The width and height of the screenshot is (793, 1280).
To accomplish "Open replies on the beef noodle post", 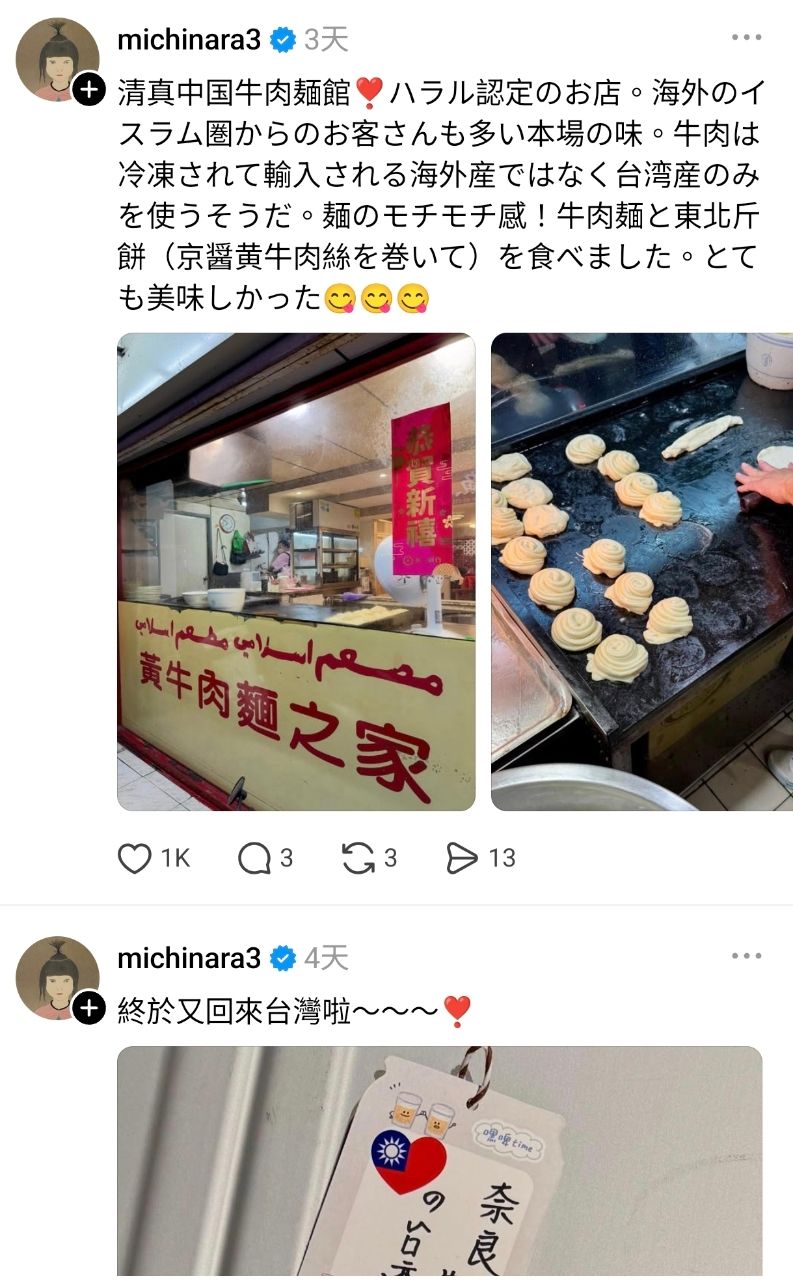I will pos(265,858).
